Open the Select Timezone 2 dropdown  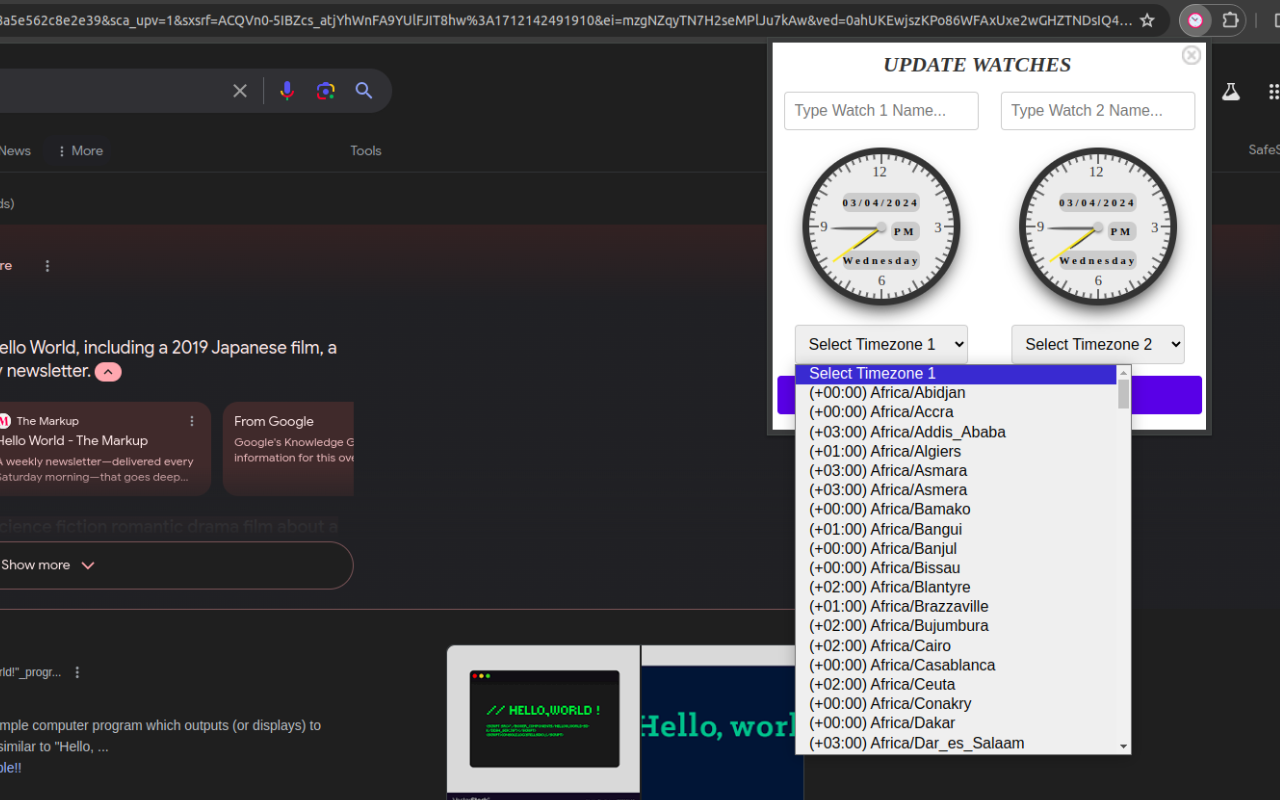[1097, 343]
